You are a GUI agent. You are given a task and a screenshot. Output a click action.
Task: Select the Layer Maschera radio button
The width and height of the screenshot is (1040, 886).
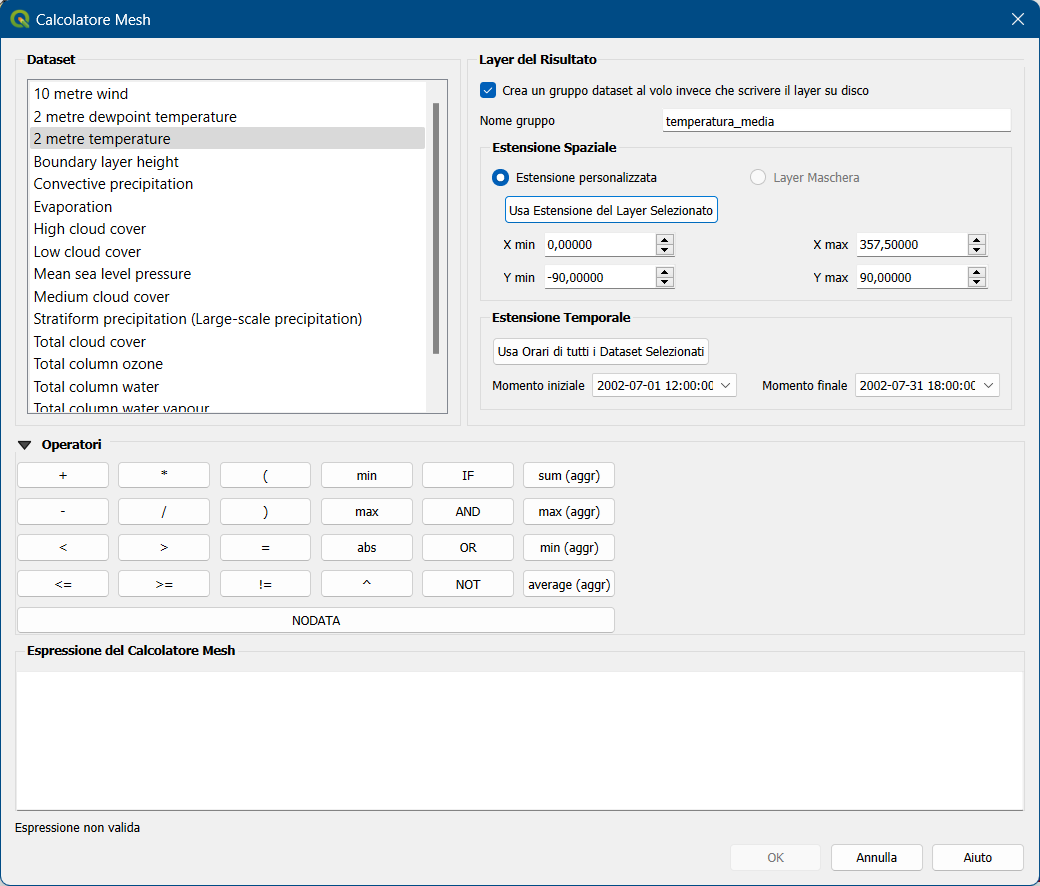coord(757,178)
